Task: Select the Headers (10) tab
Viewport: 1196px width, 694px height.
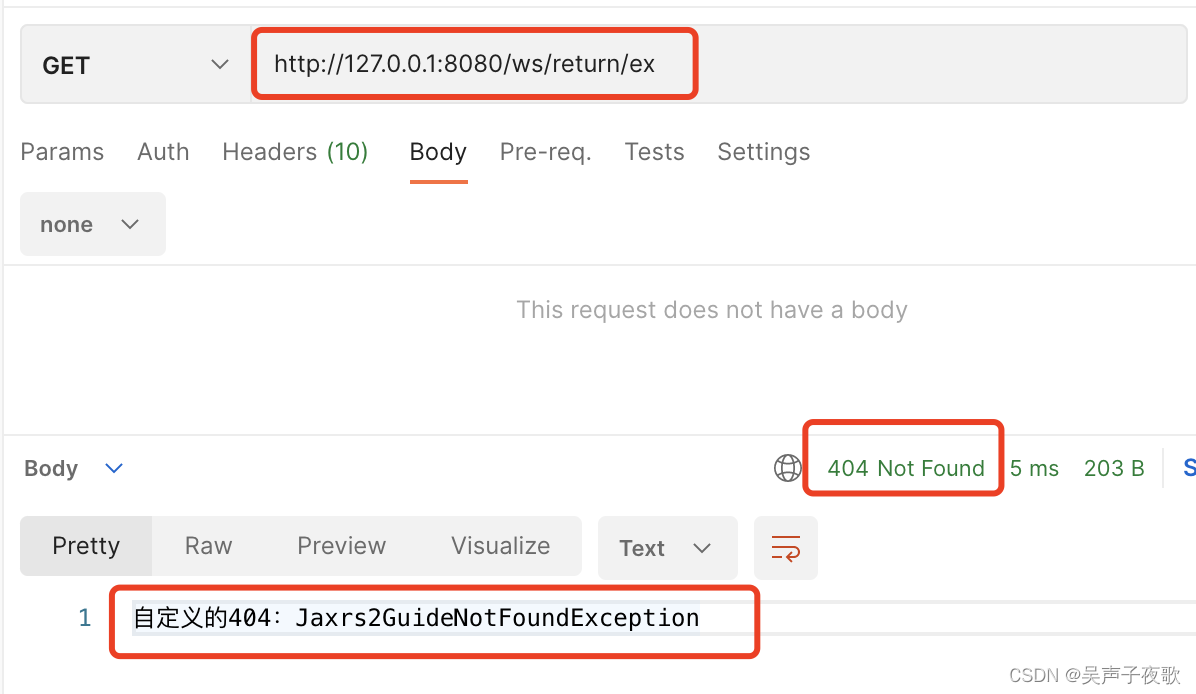Action: pos(295,152)
